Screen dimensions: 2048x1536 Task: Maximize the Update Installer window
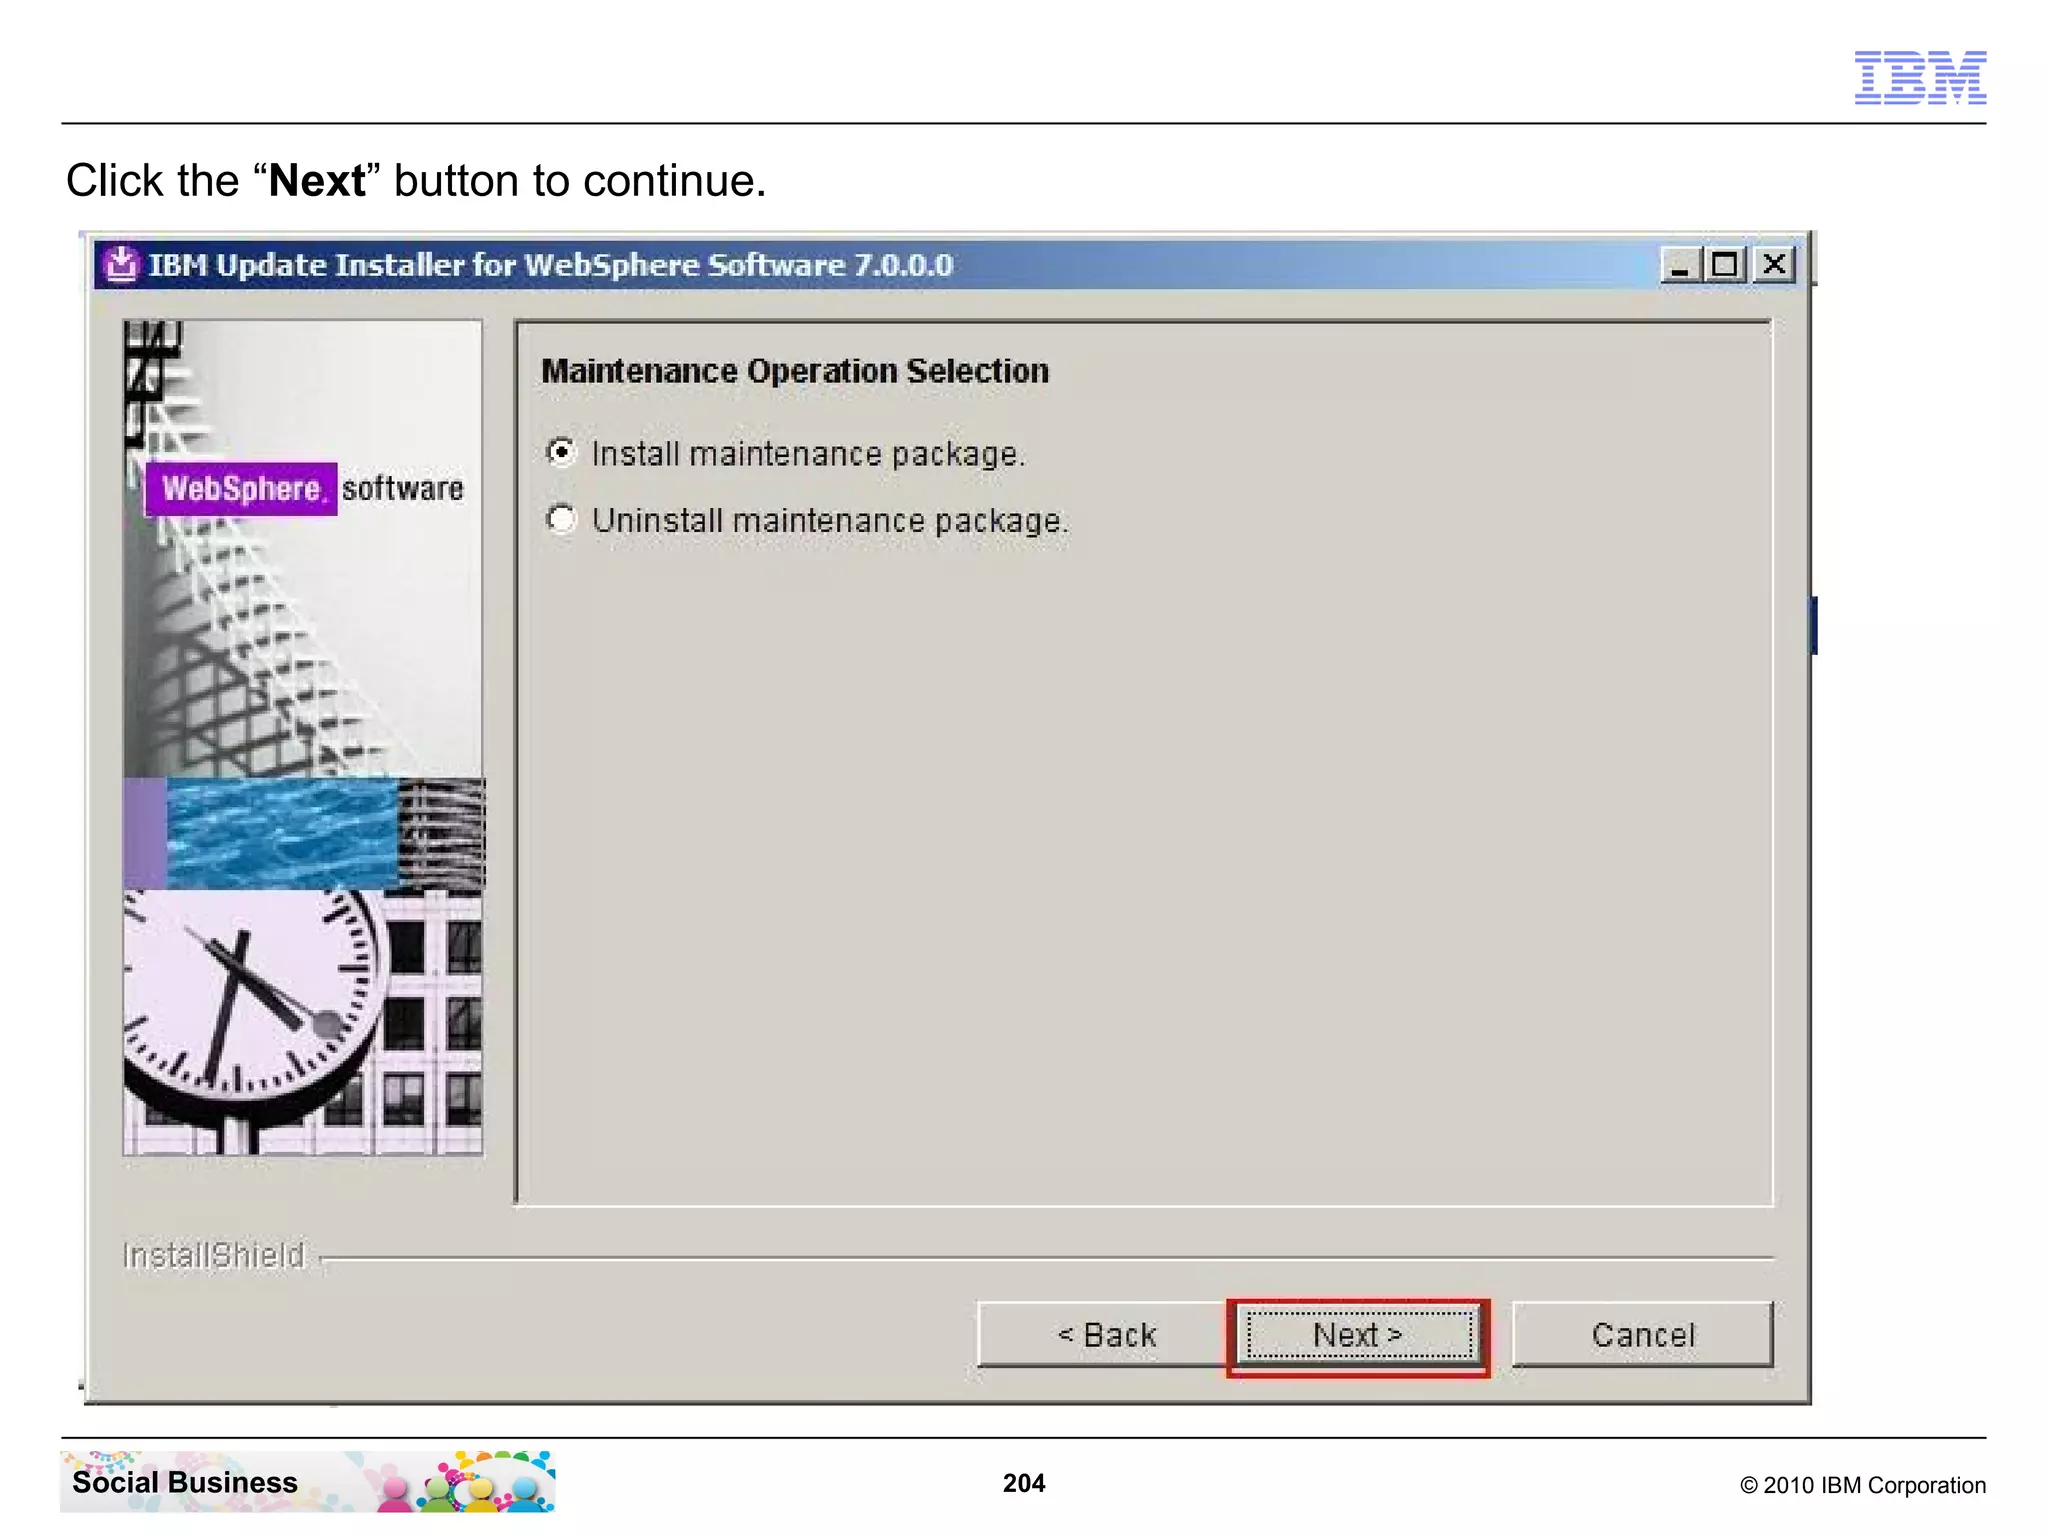1724,265
